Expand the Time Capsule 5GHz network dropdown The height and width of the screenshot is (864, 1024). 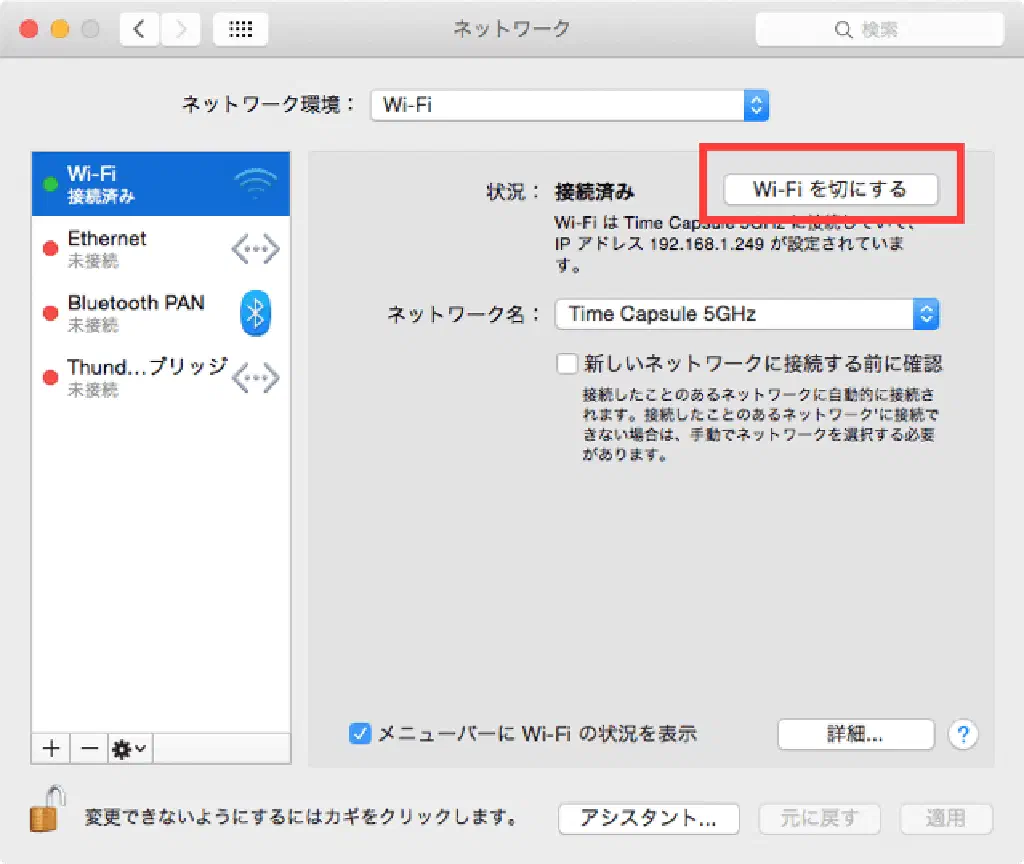tap(747, 314)
